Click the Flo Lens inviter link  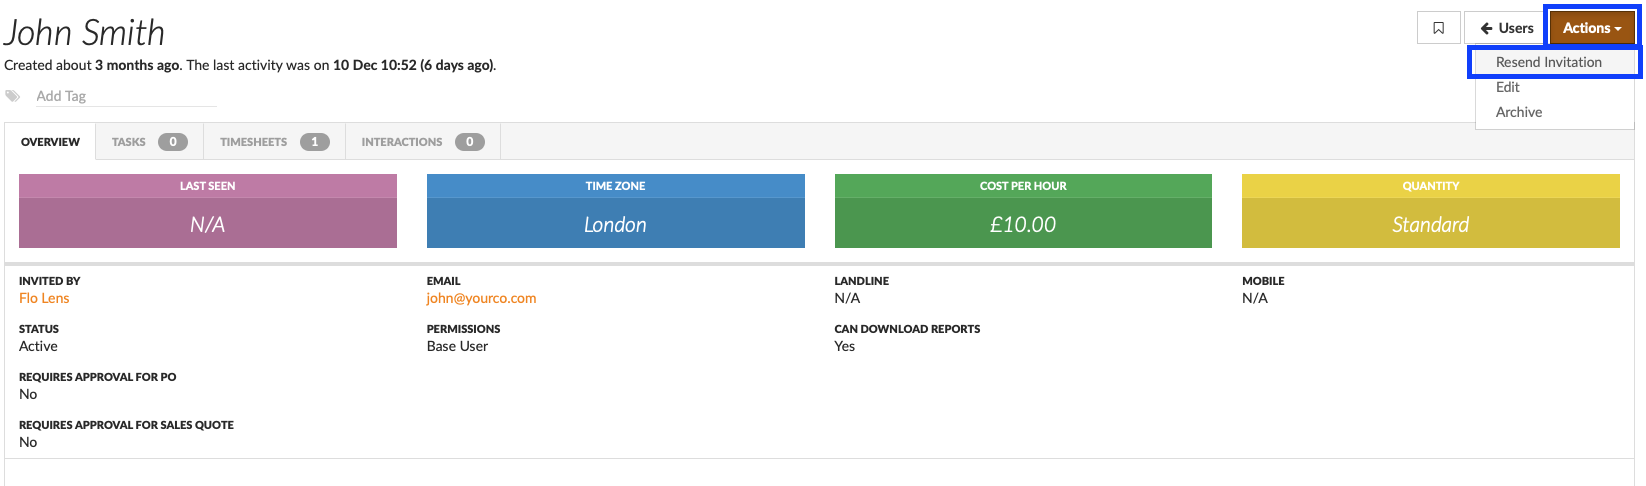point(44,298)
